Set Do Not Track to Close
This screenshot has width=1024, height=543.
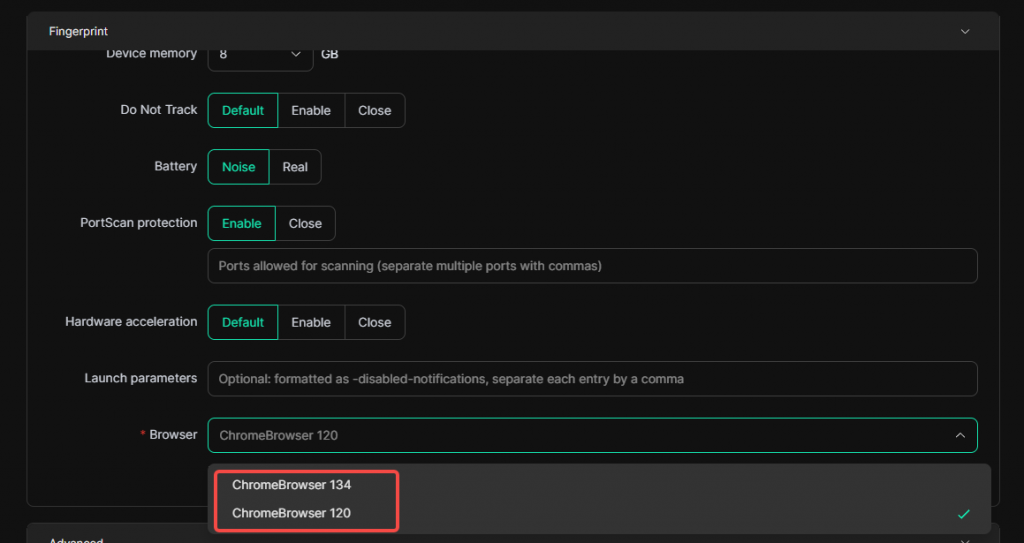[375, 111]
